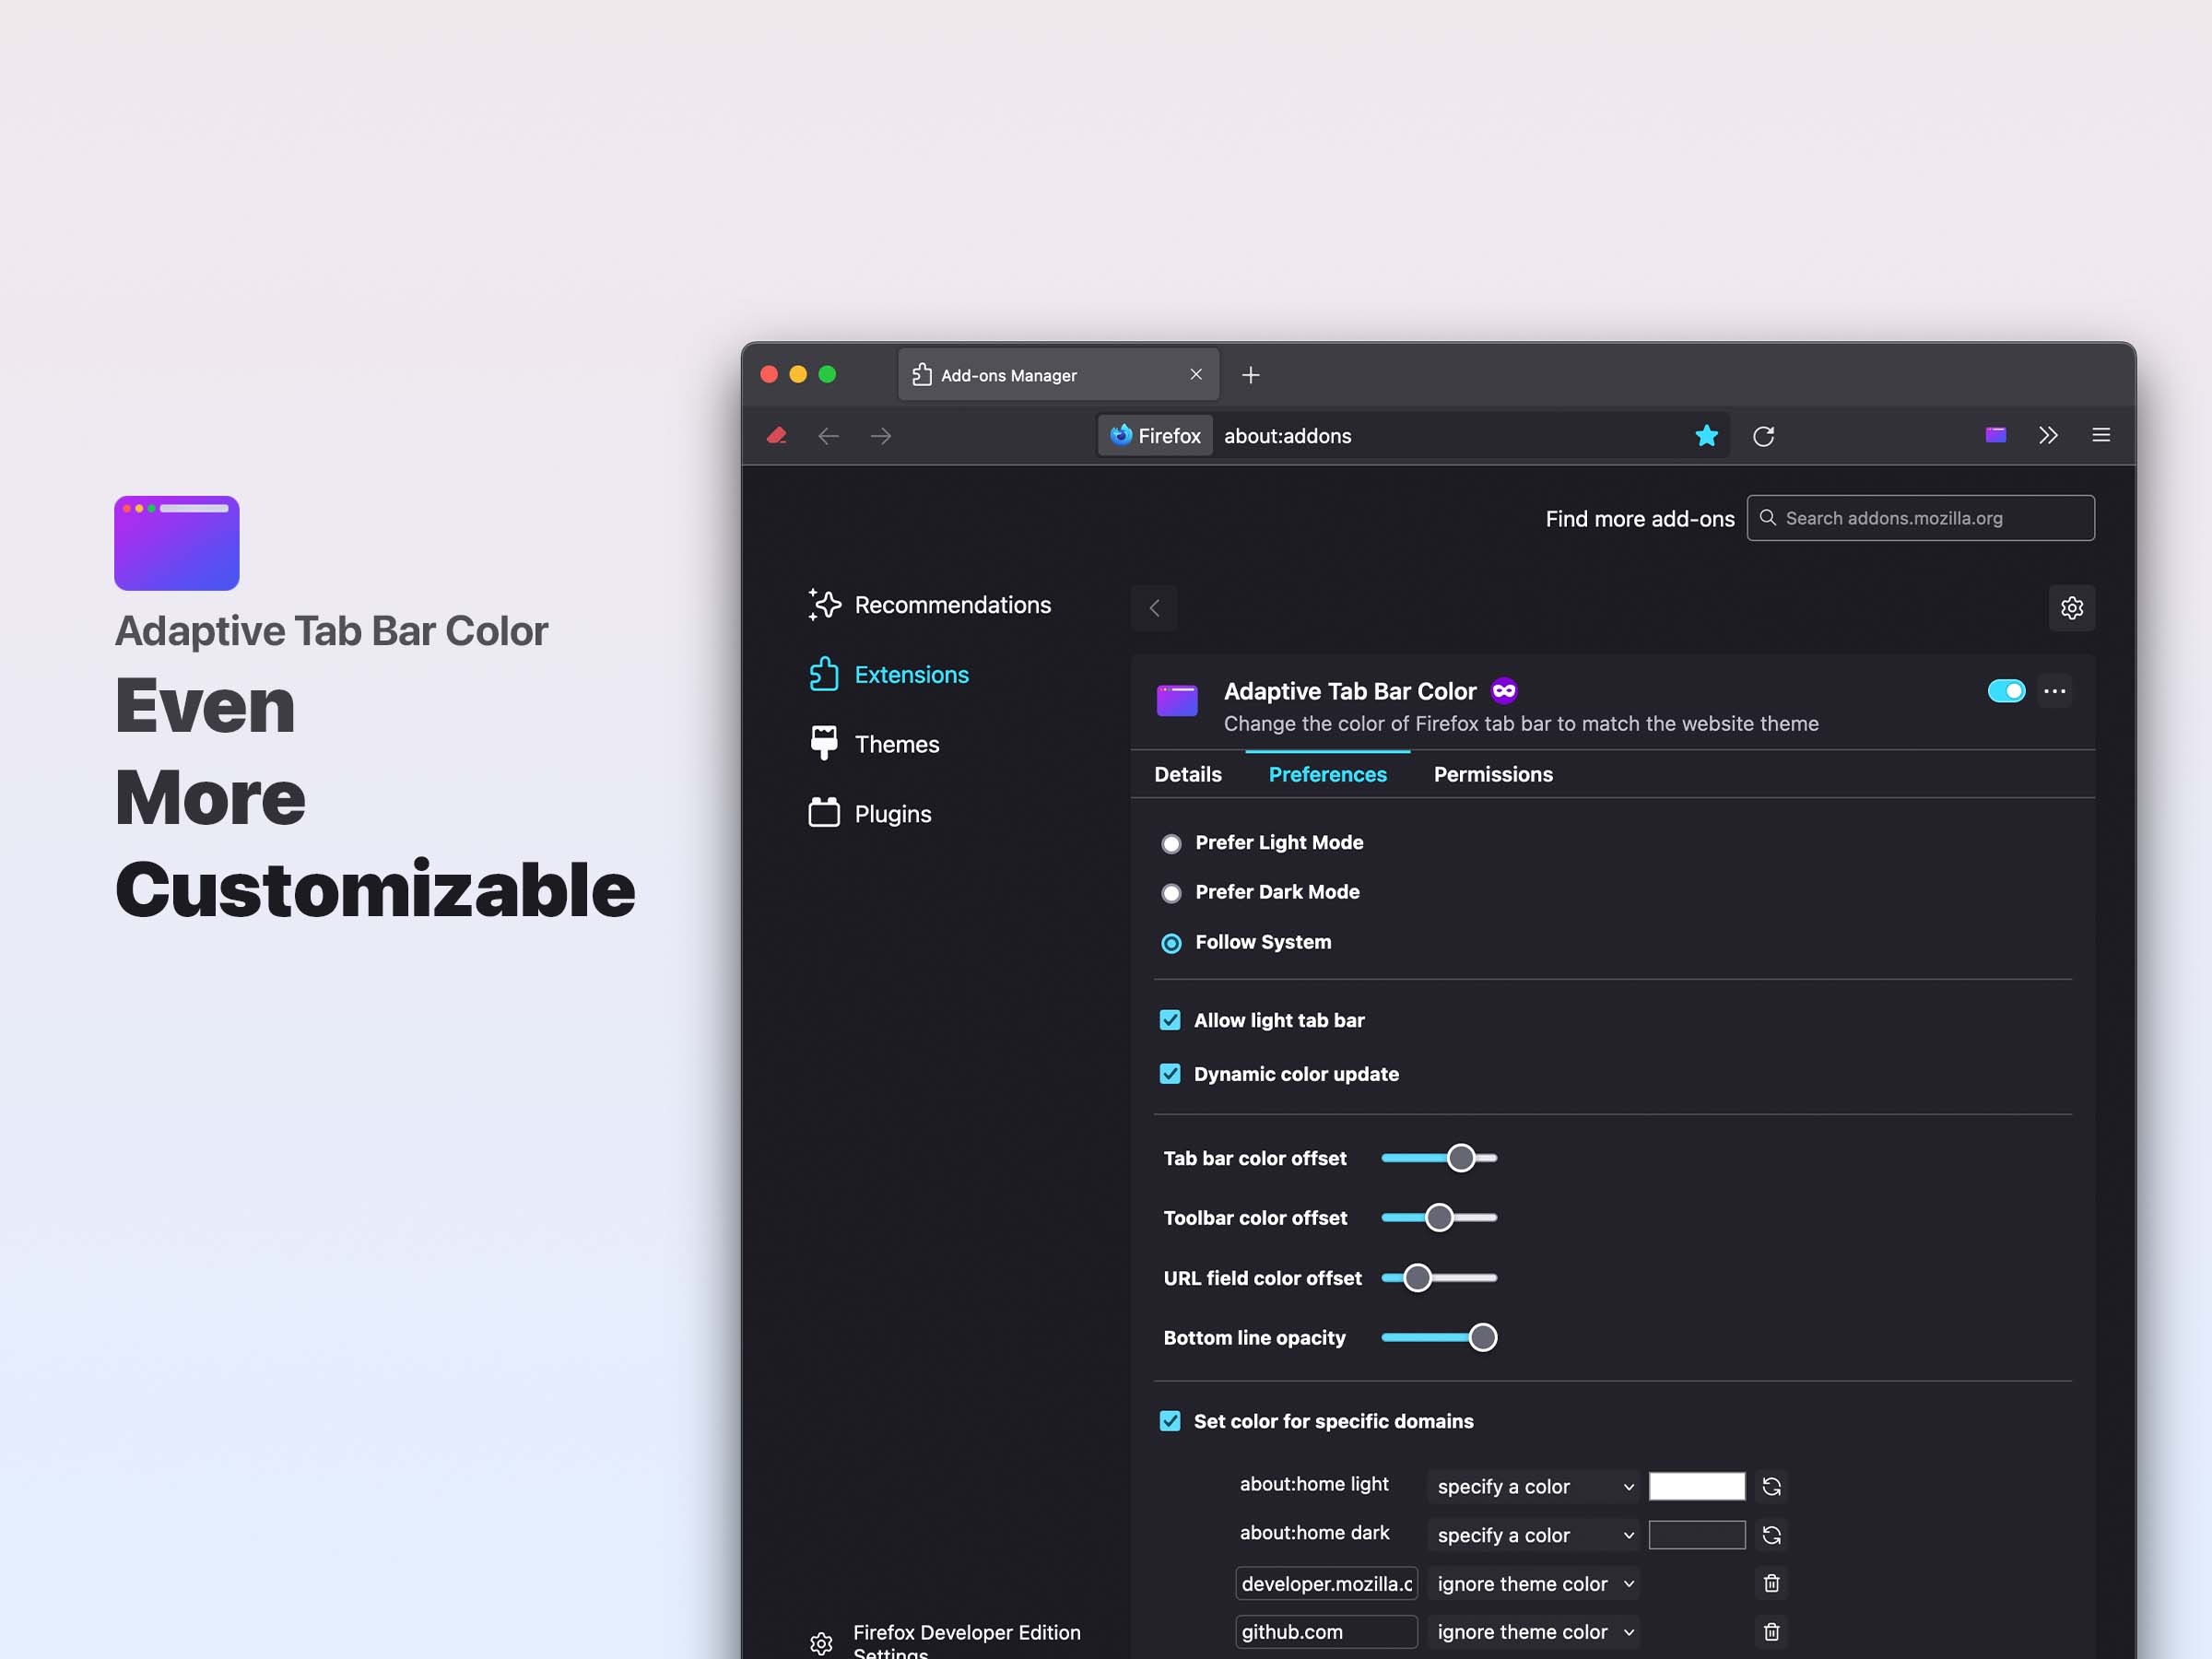Uncheck Set color for specific domains

click(x=1170, y=1421)
